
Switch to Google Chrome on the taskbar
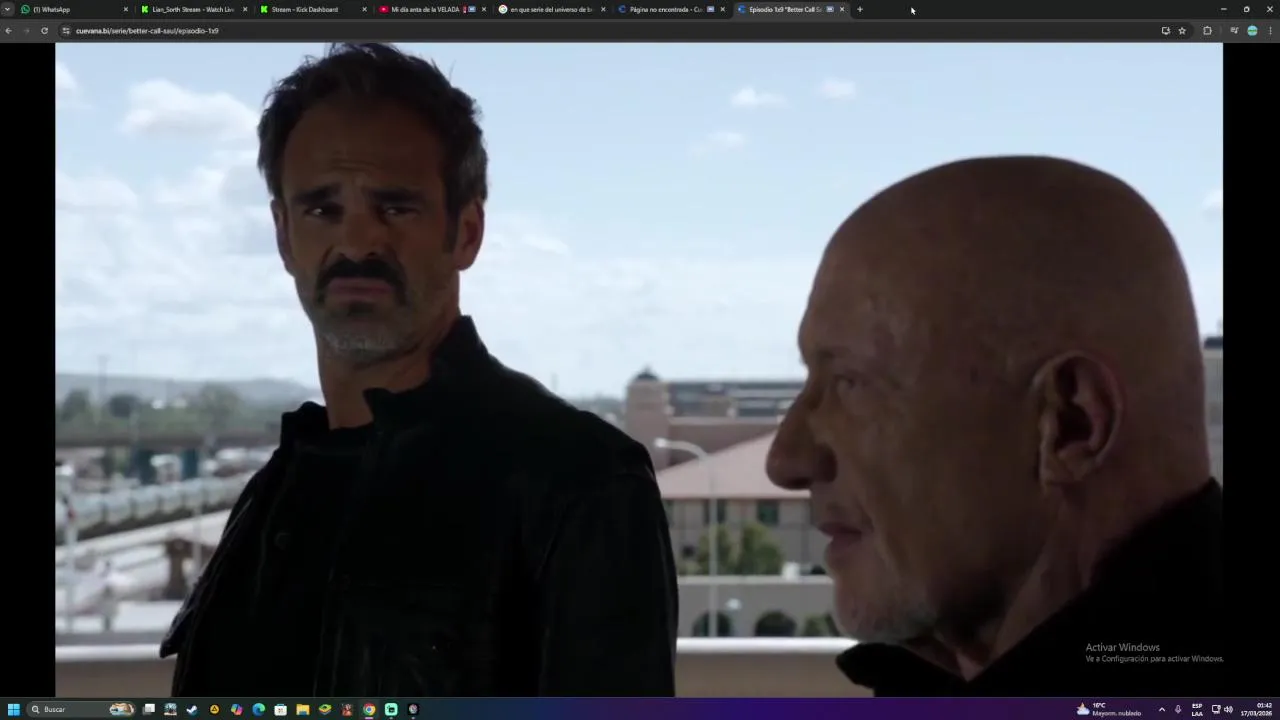[x=369, y=709]
